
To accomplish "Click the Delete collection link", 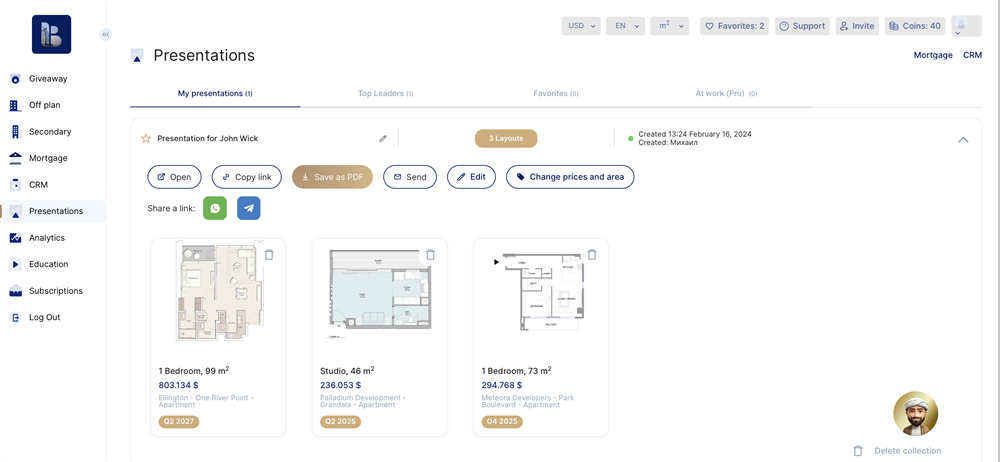I will click(x=906, y=451).
